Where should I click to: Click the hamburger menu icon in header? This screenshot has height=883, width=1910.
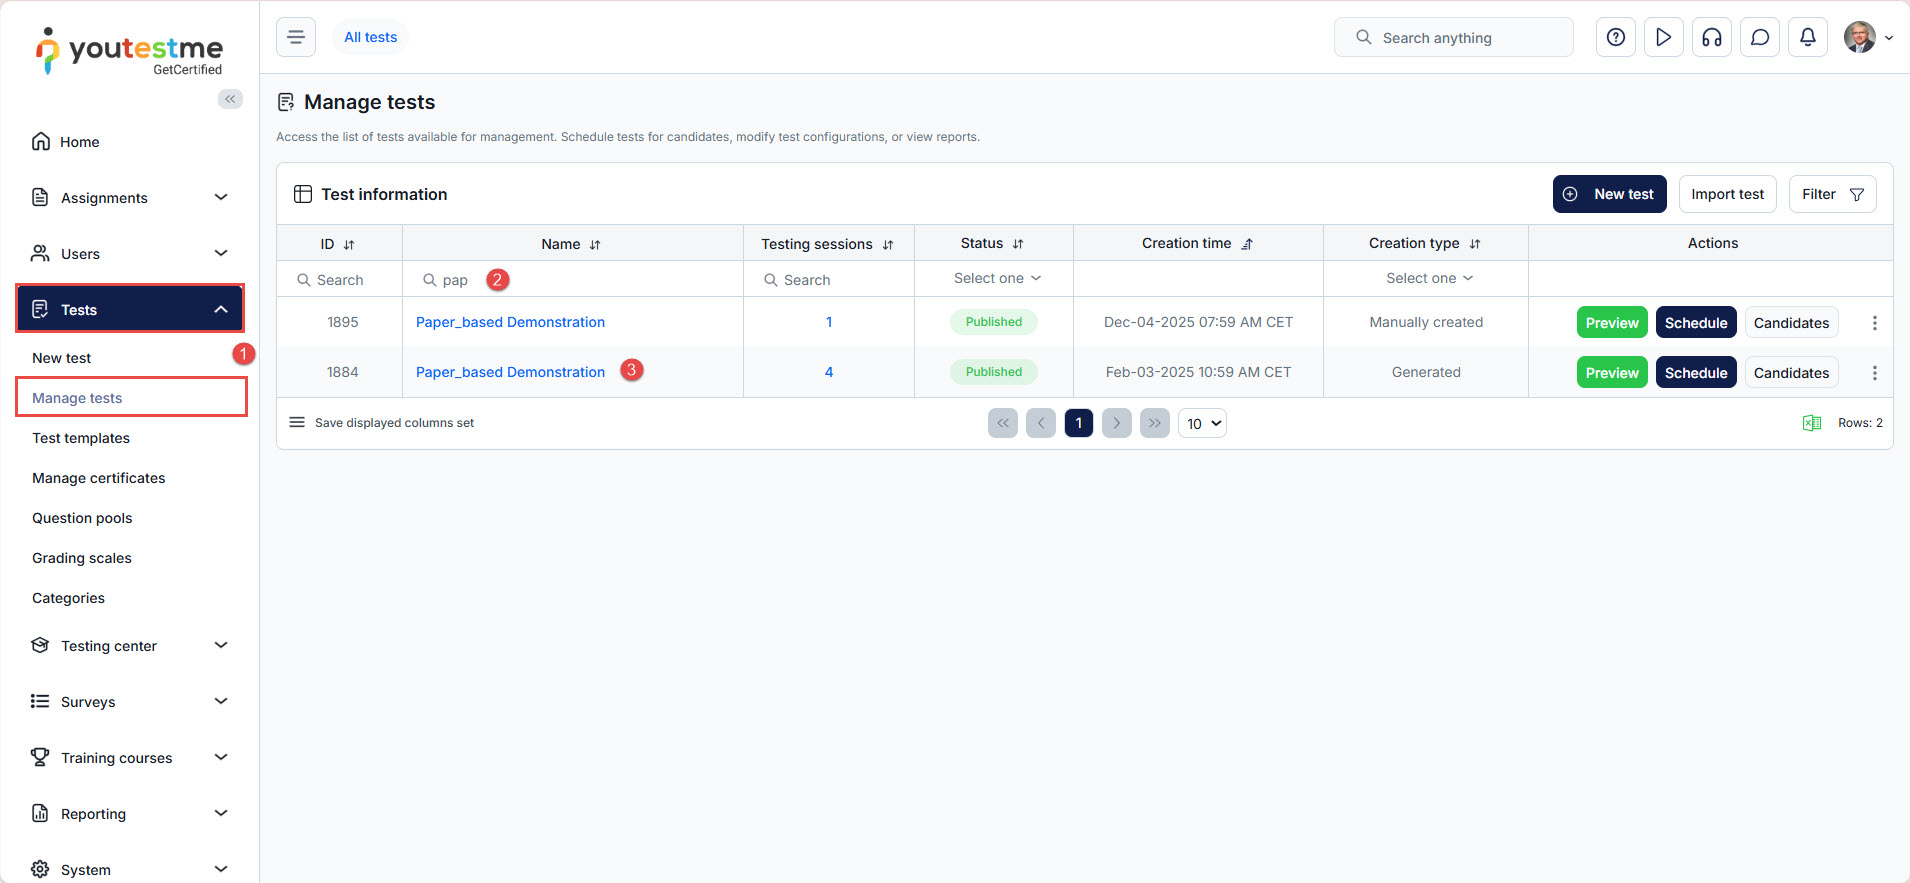(x=296, y=37)
